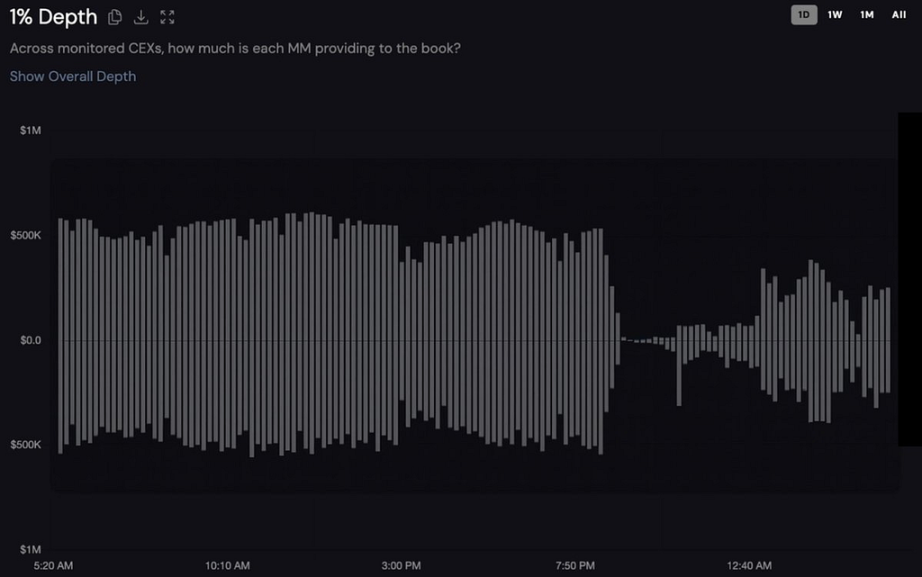The width and height of the screenshot is (922, 577).
Task: Click the bottom $1M axis label
Action: tap(30, 550)
